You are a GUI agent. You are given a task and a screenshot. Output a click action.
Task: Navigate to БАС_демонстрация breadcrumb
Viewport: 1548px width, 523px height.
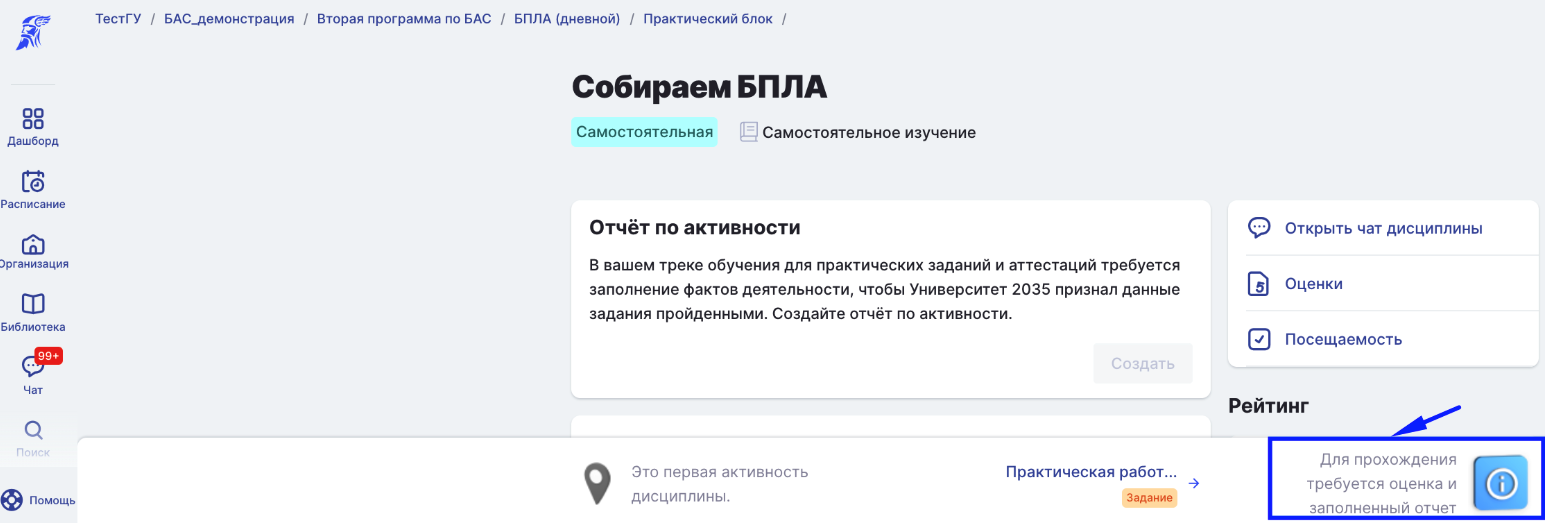coord(229,19)
